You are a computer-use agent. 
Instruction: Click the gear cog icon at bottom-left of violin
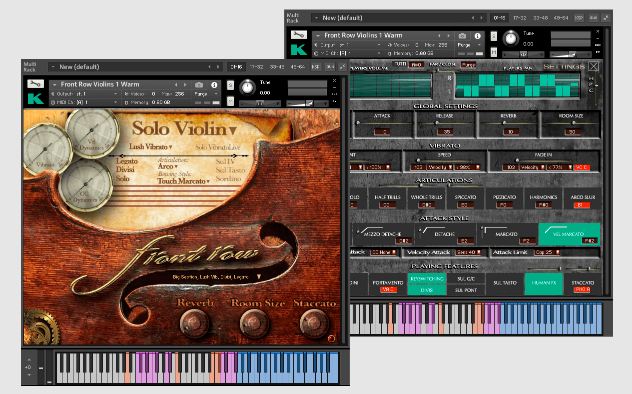tap(41, 327)
